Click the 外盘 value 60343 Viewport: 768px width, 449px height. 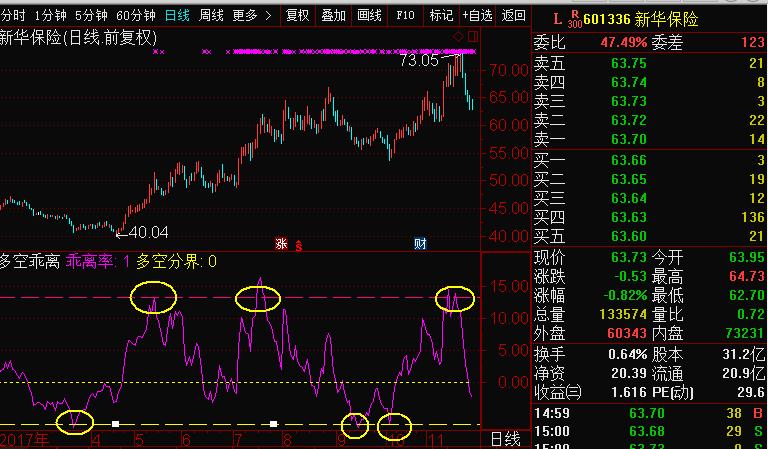point(626,334)
